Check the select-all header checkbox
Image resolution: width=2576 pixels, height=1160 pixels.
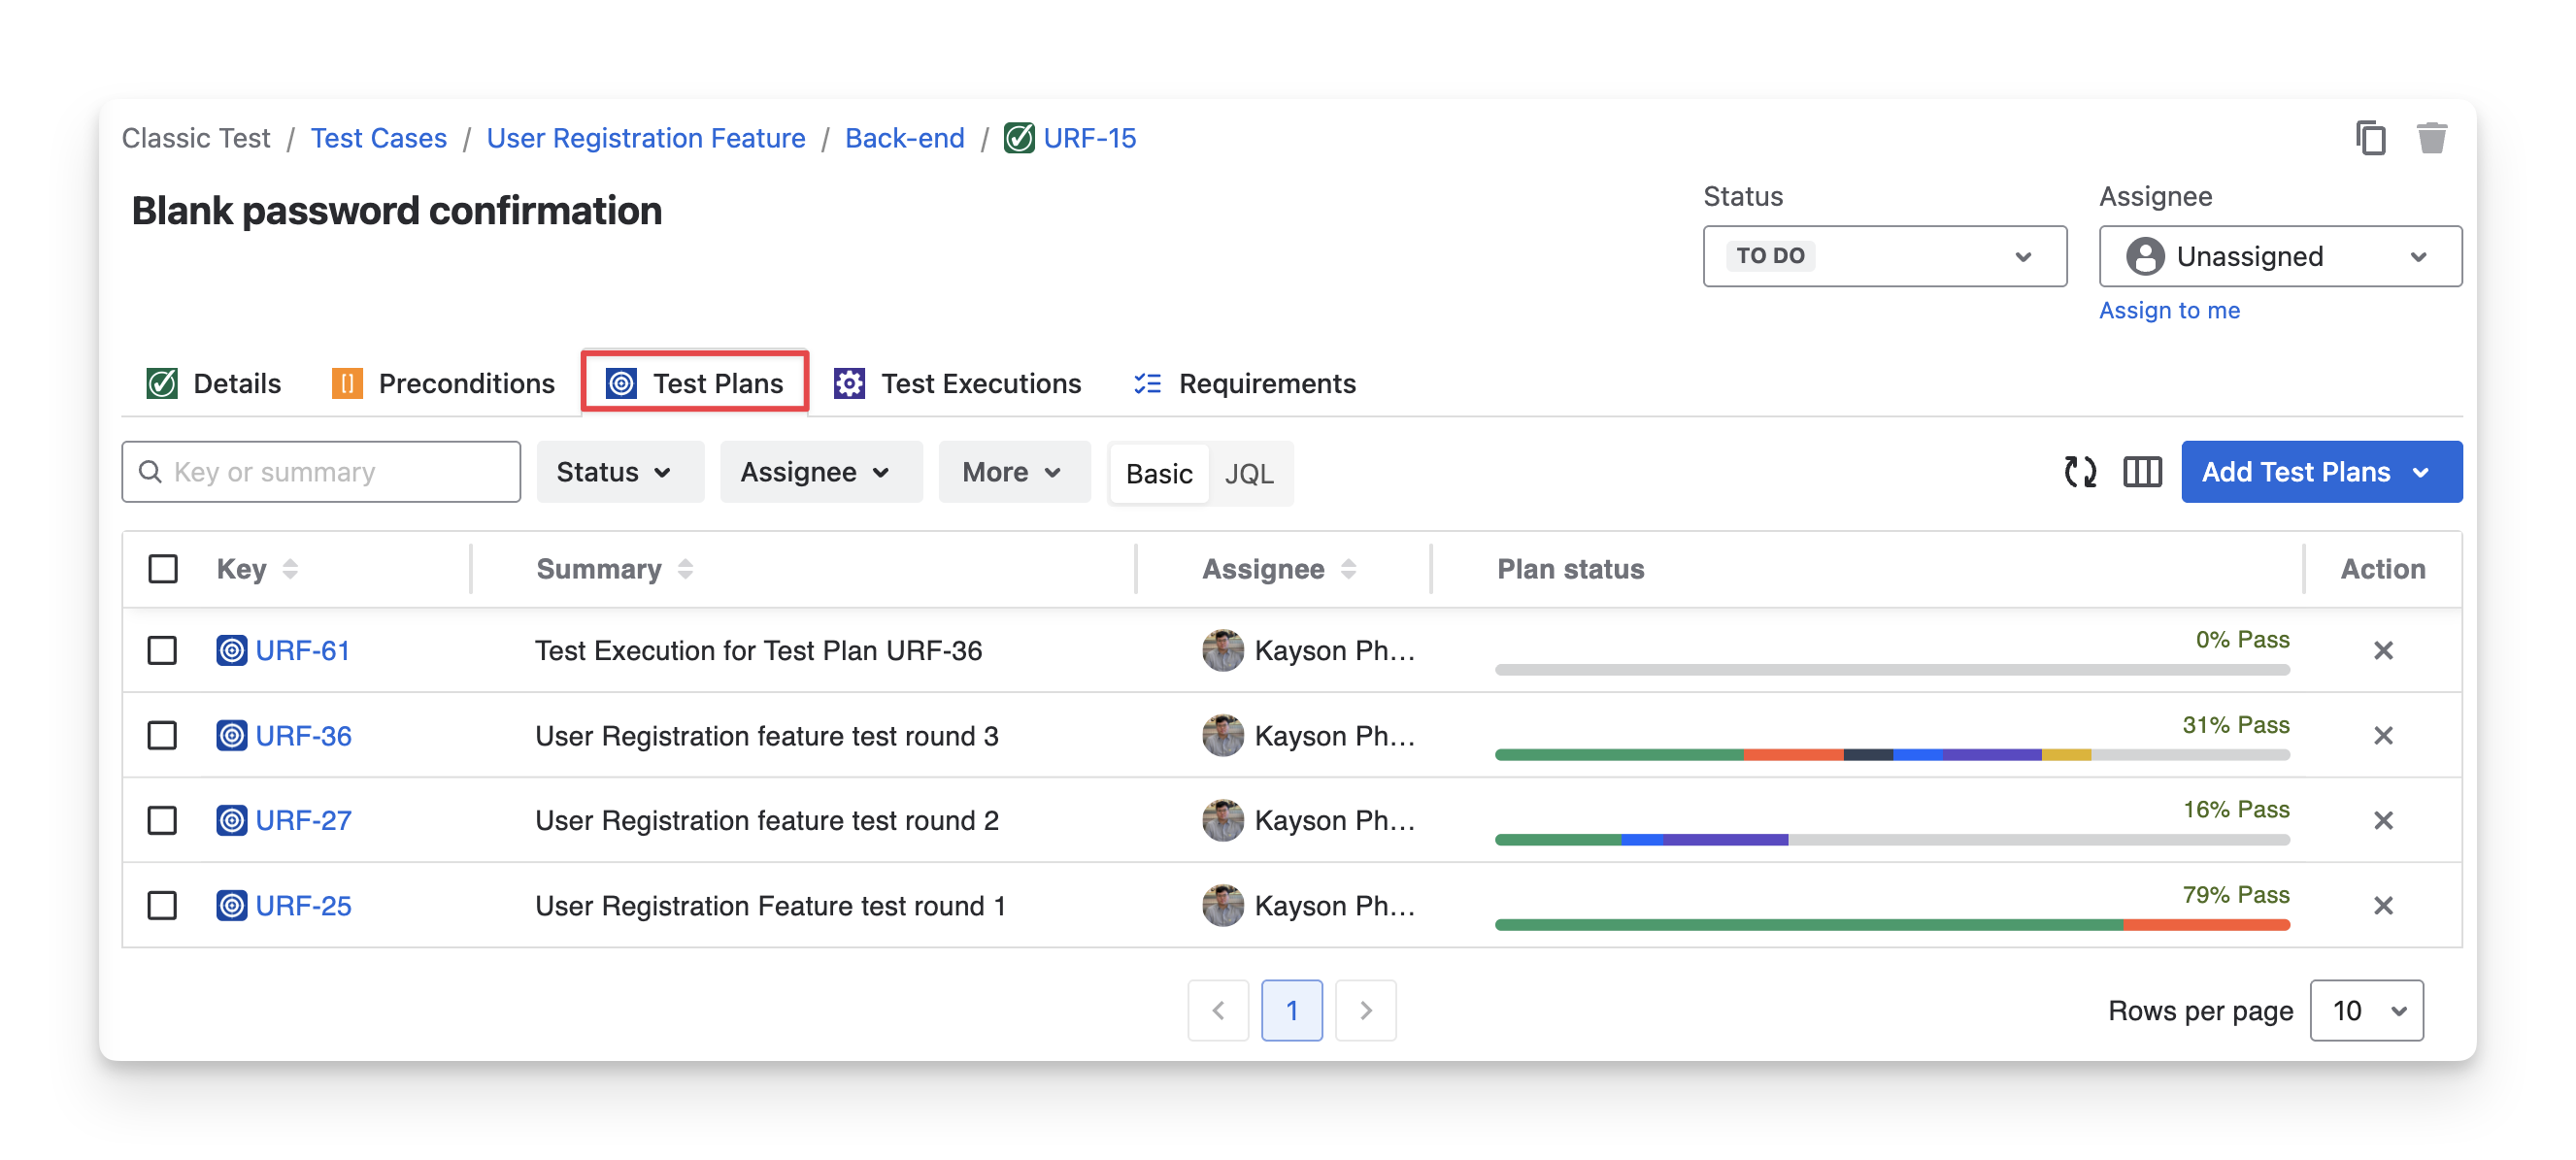163,569
